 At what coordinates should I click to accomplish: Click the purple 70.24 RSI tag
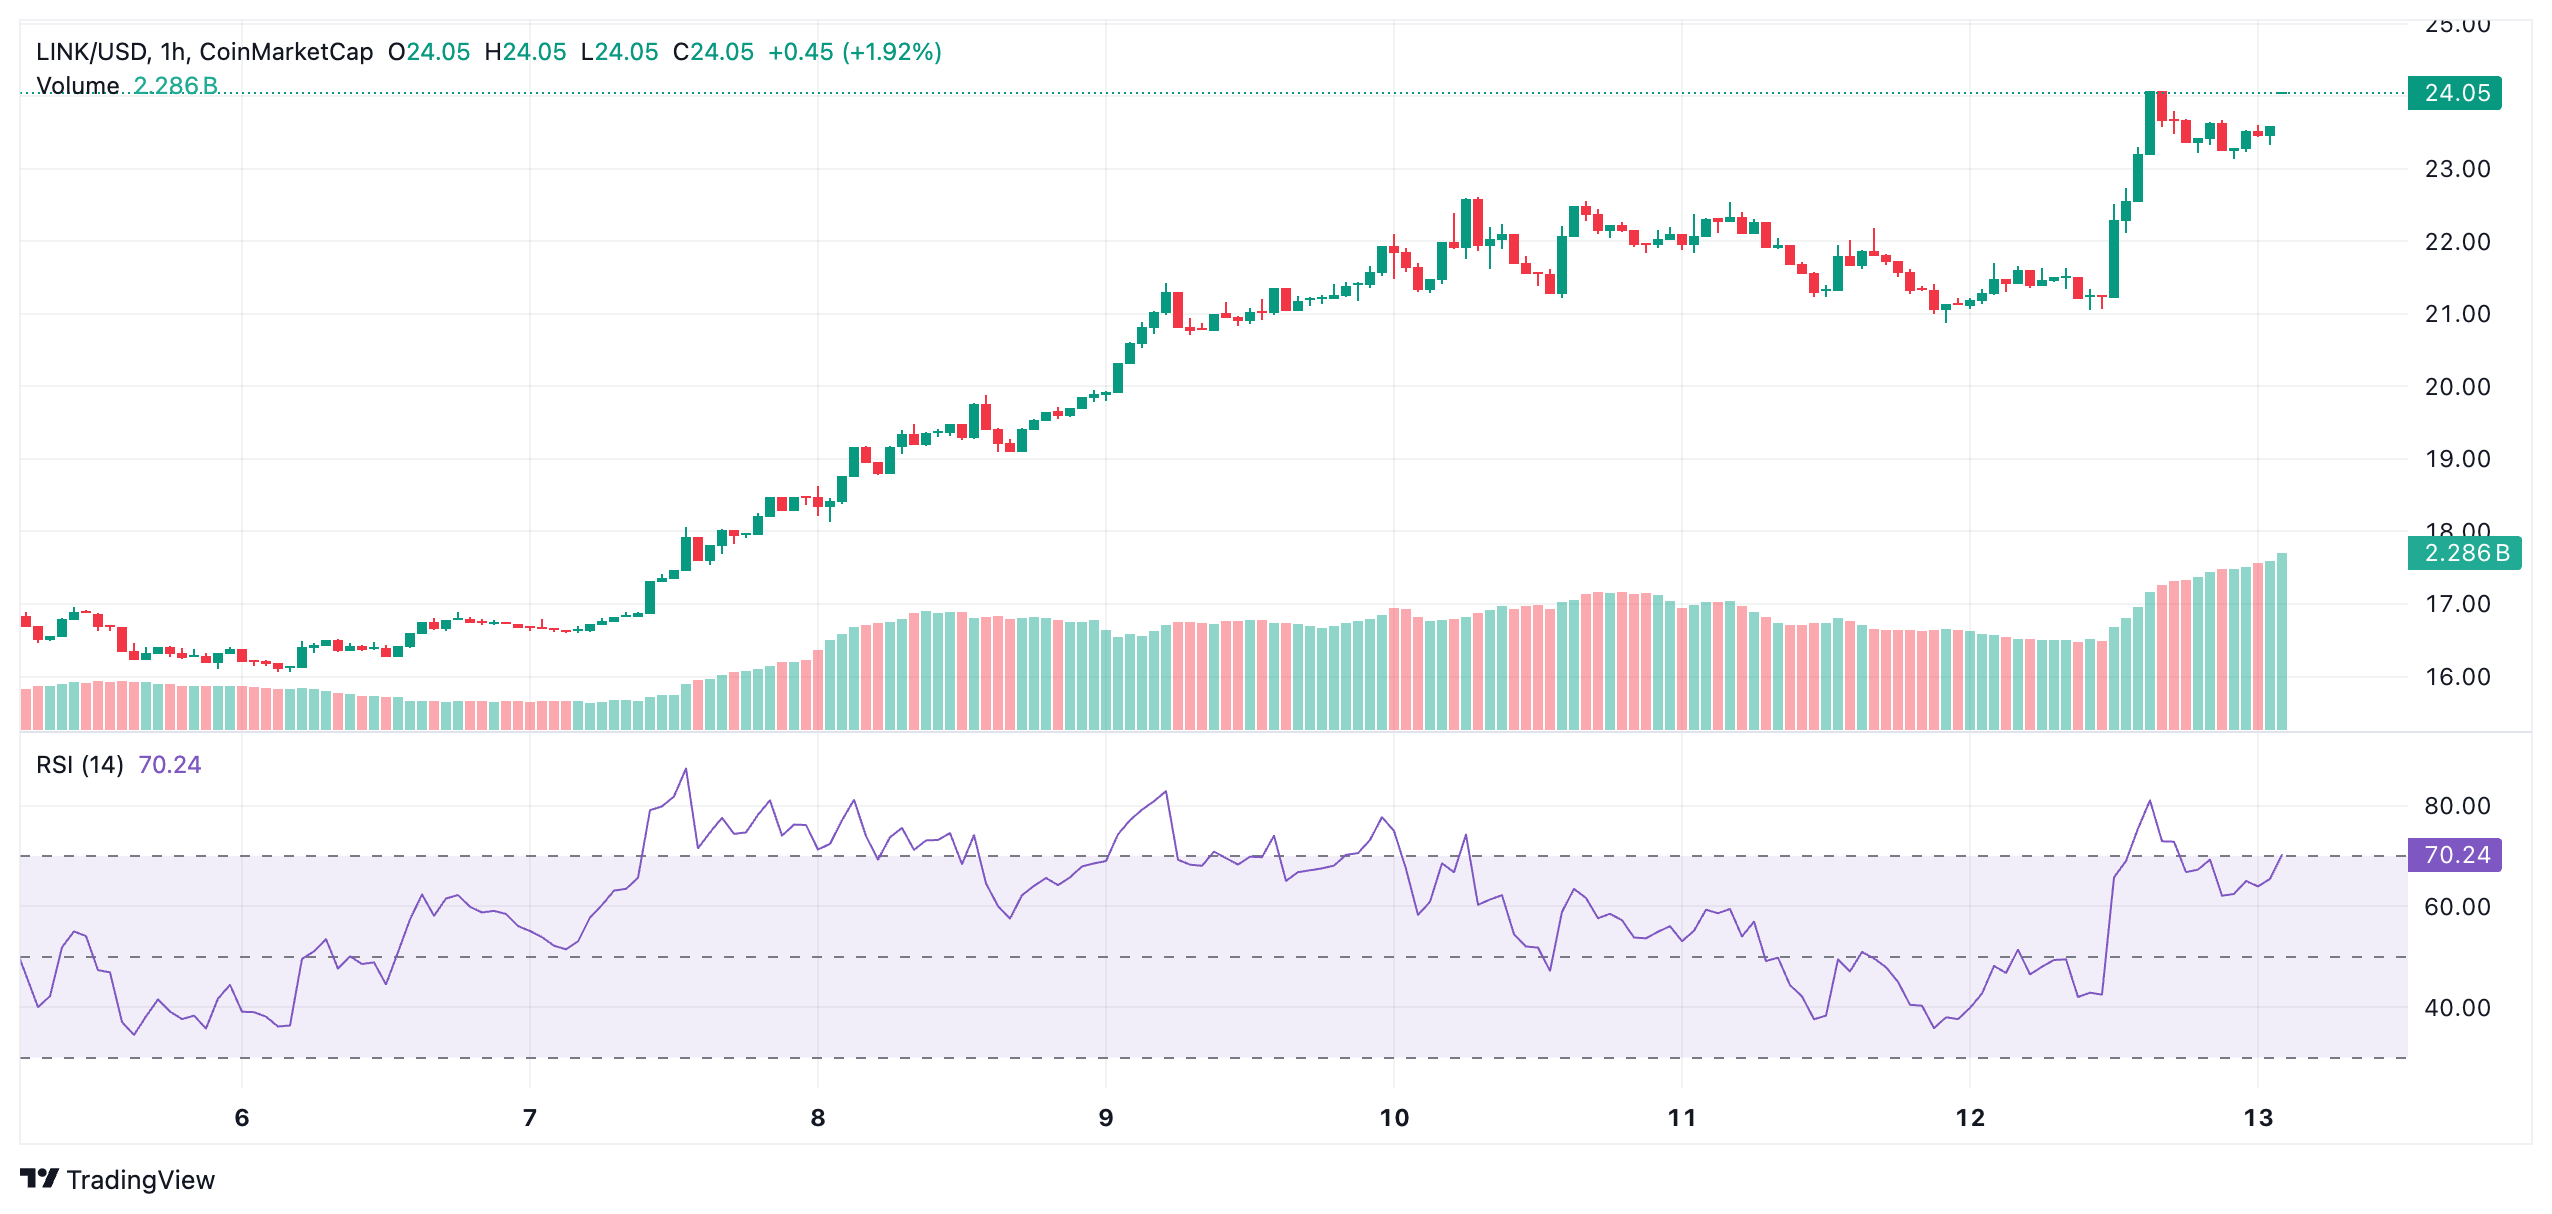(x=2455, y=855)
